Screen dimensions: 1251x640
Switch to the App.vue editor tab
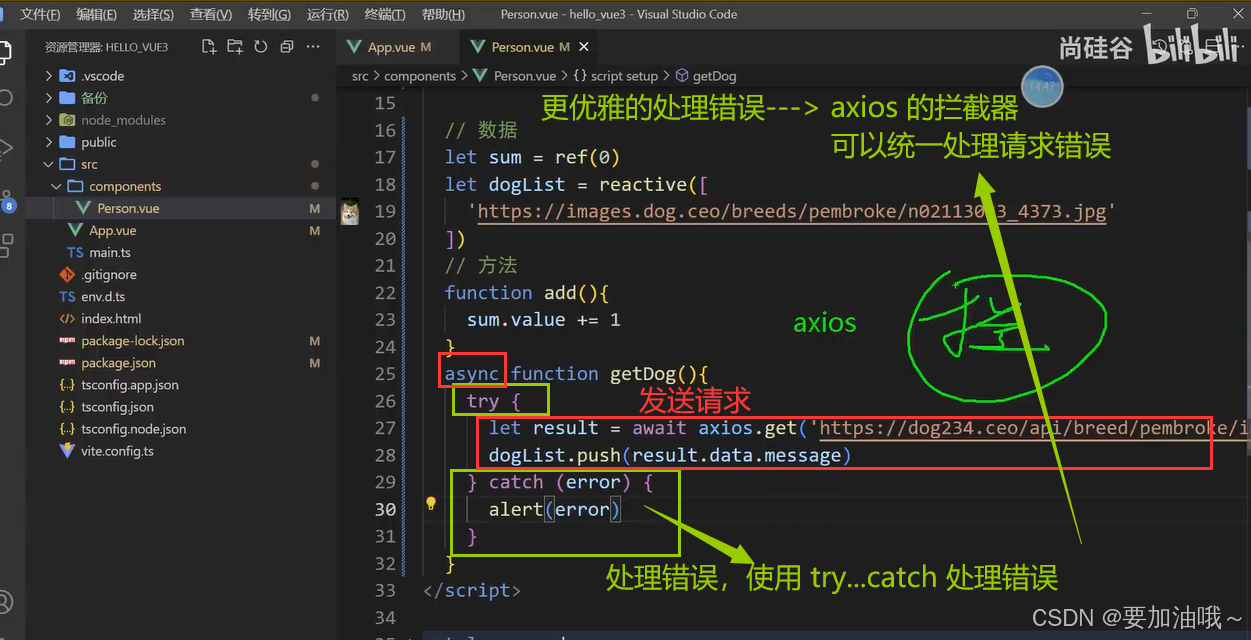point(399,47)
